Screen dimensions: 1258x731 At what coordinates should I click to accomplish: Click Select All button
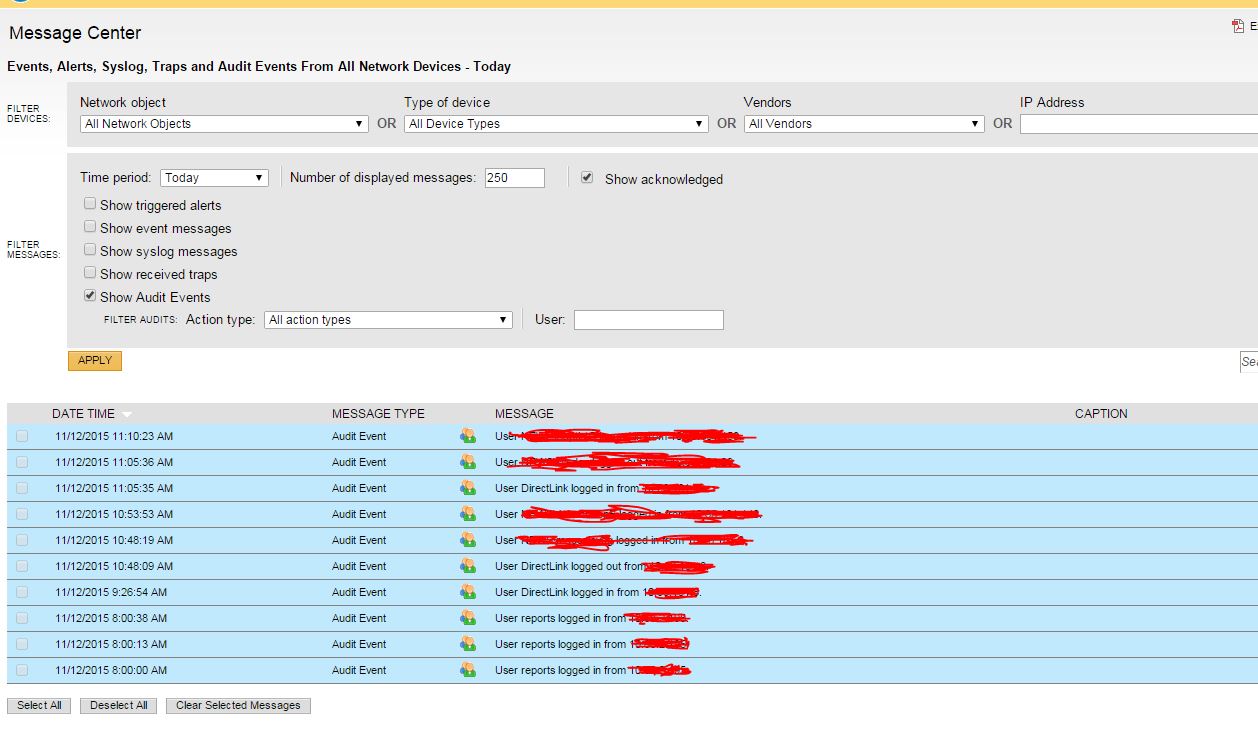39,705
